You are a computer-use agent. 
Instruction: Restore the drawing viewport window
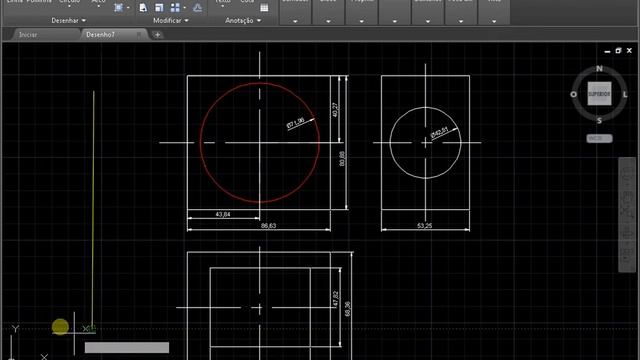(x=618, y=51)
